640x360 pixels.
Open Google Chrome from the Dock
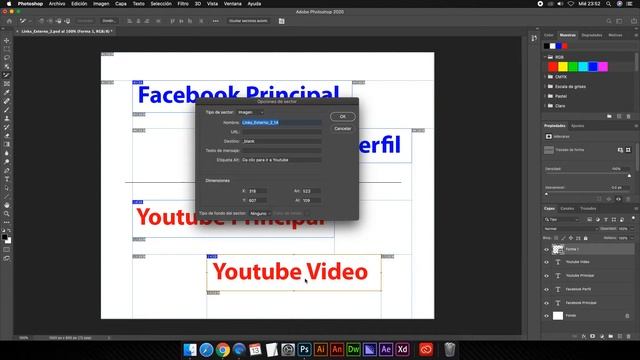tap(222, 349)
